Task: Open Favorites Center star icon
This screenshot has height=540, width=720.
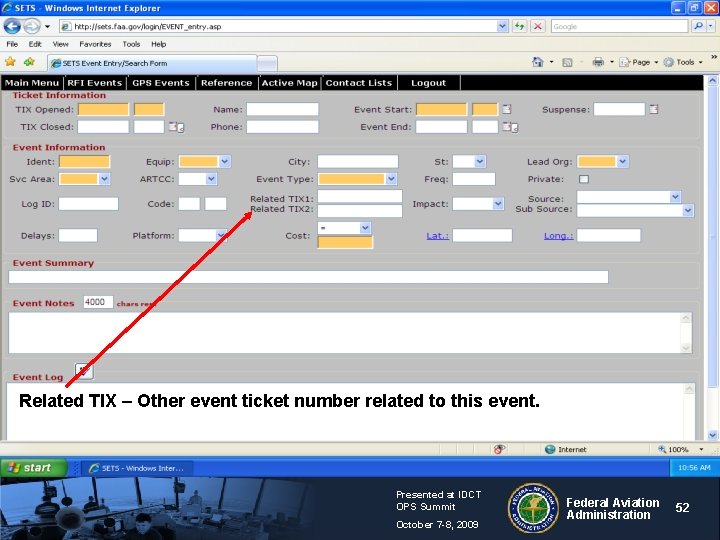Action: (x=11, y=62)
